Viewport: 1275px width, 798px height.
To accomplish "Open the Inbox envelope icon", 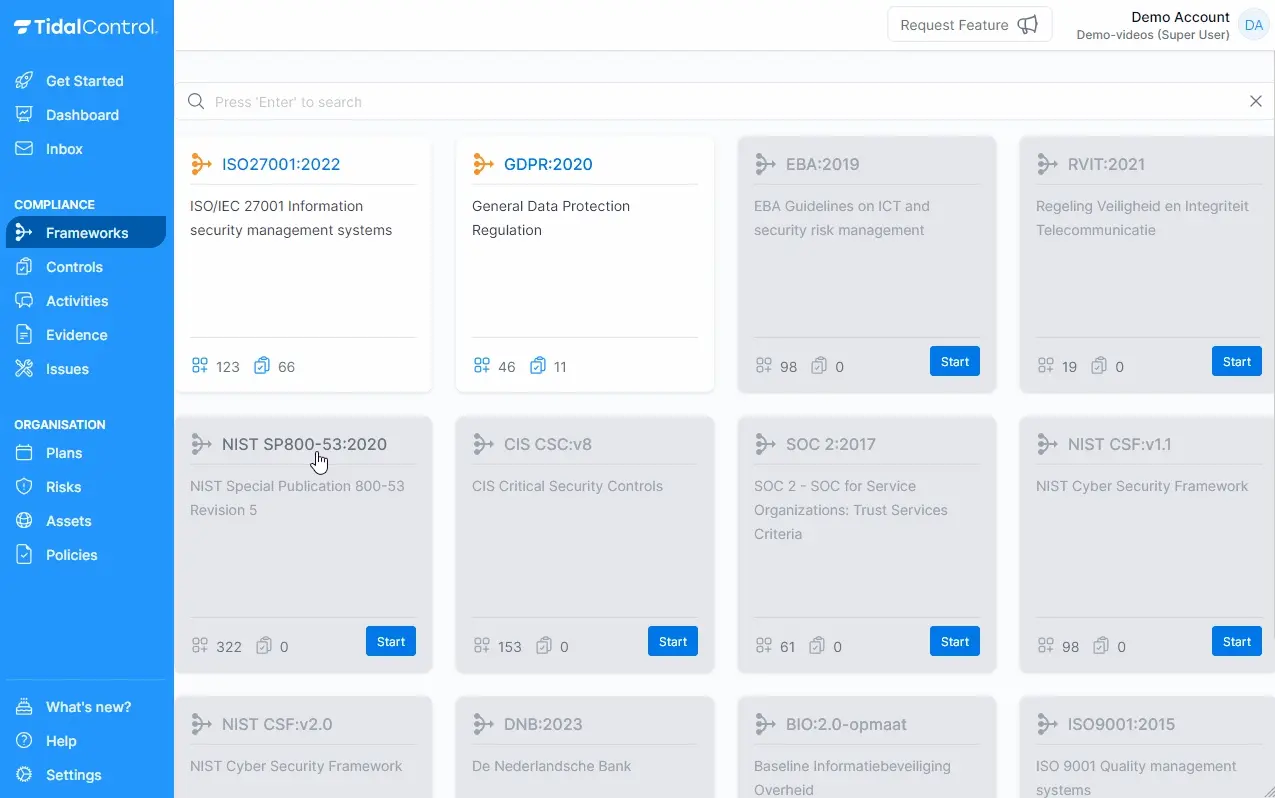I will pos(25,149).
